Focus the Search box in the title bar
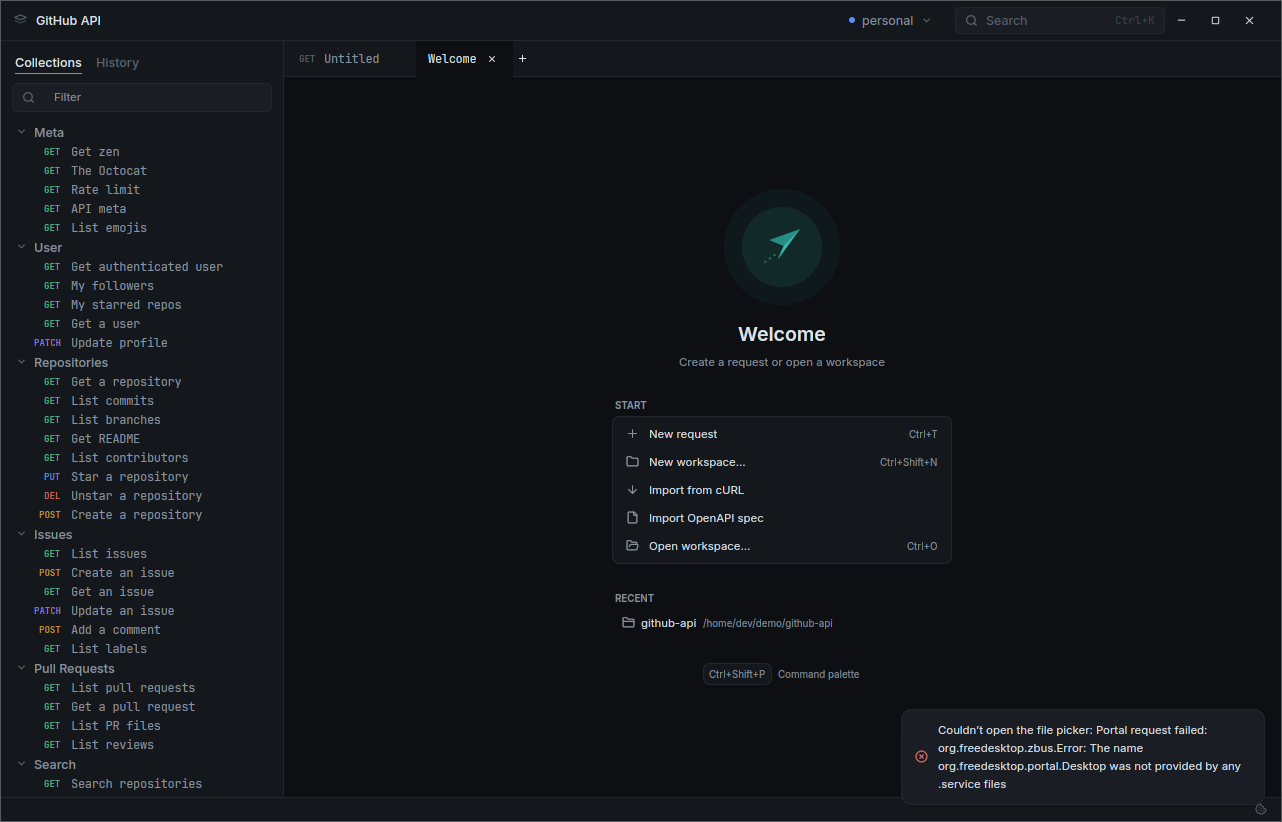1282x822 pixels. tap(1060, 20)
